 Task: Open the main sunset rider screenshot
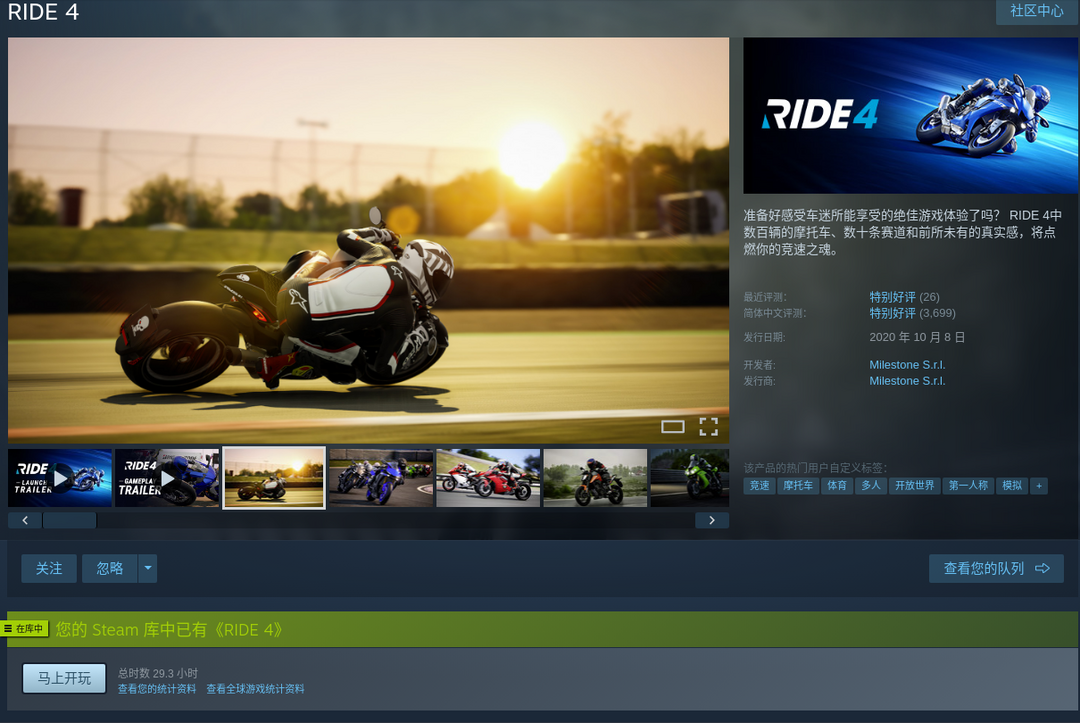368,240
